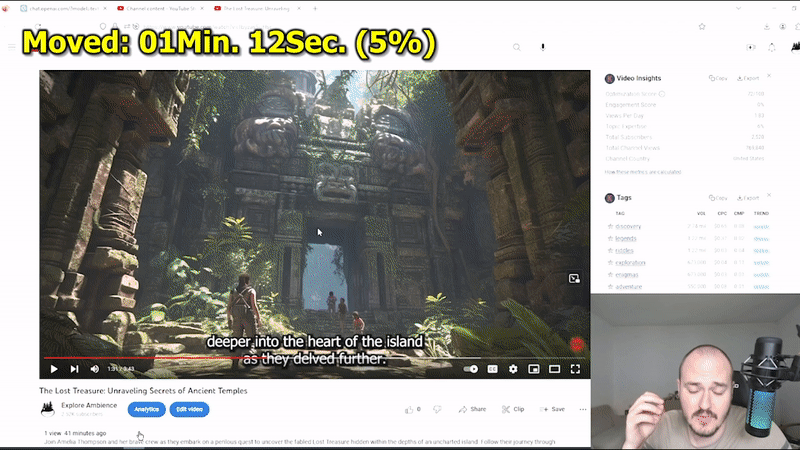
Task: Click the Optimization Score info icon
Action: click(662, 94)
